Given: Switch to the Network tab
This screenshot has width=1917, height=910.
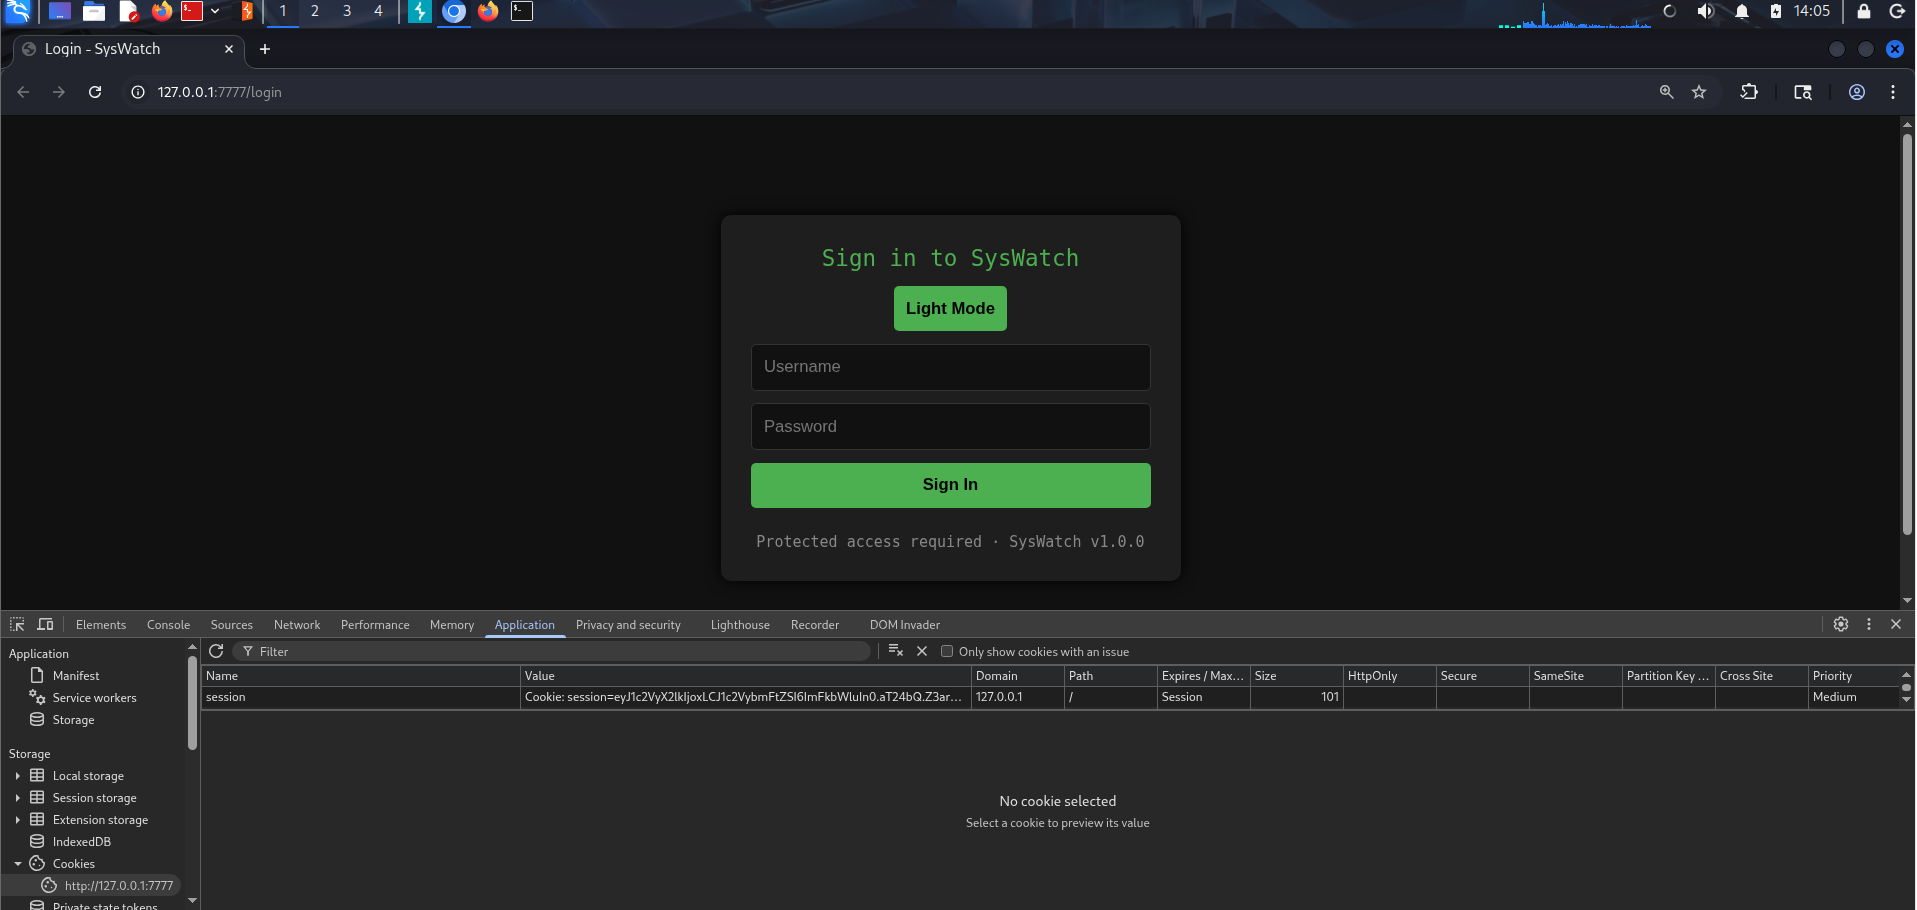Looking at the screenshot, I should [x=297, y=625].
